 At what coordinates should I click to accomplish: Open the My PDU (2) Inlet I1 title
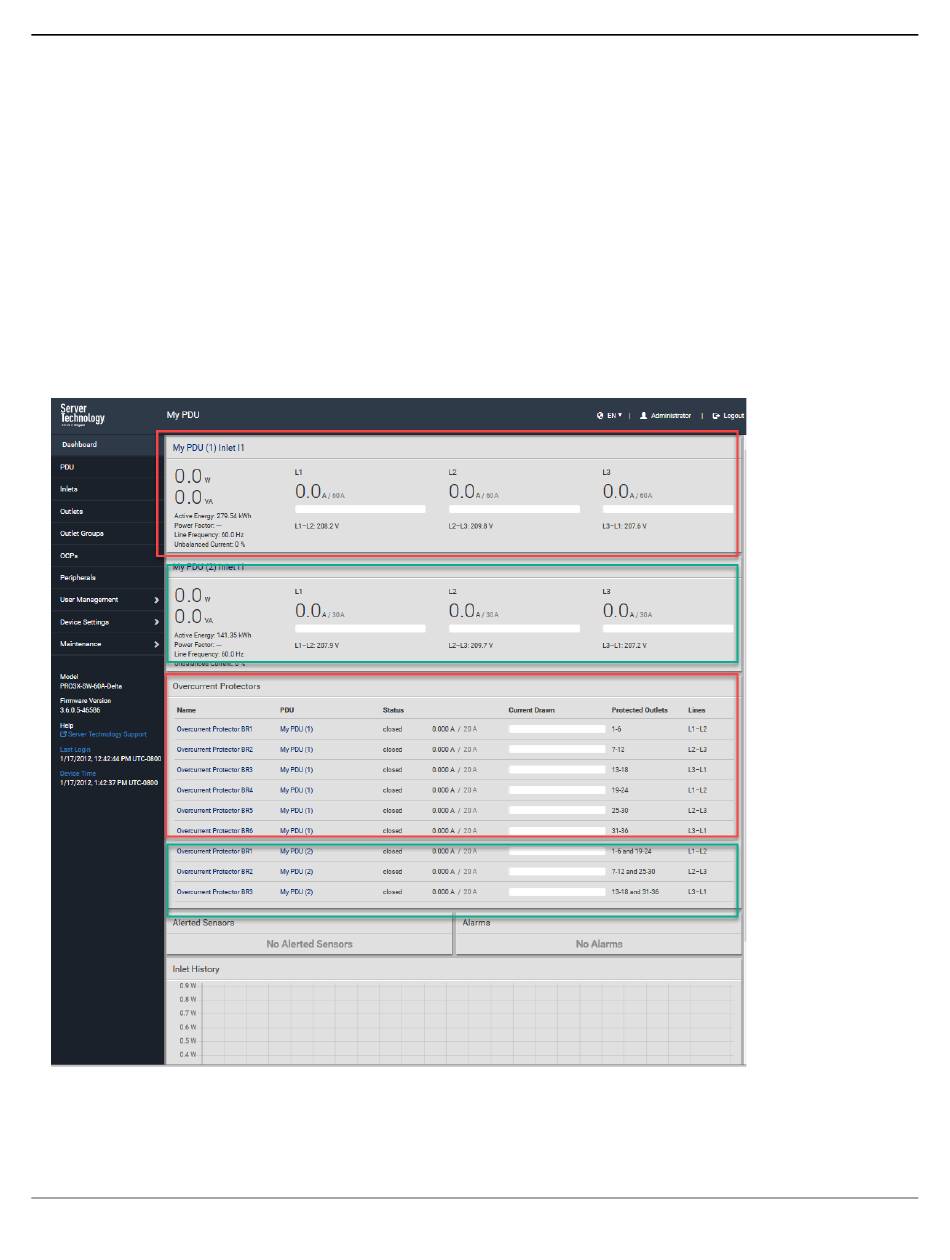coord(209,567)
